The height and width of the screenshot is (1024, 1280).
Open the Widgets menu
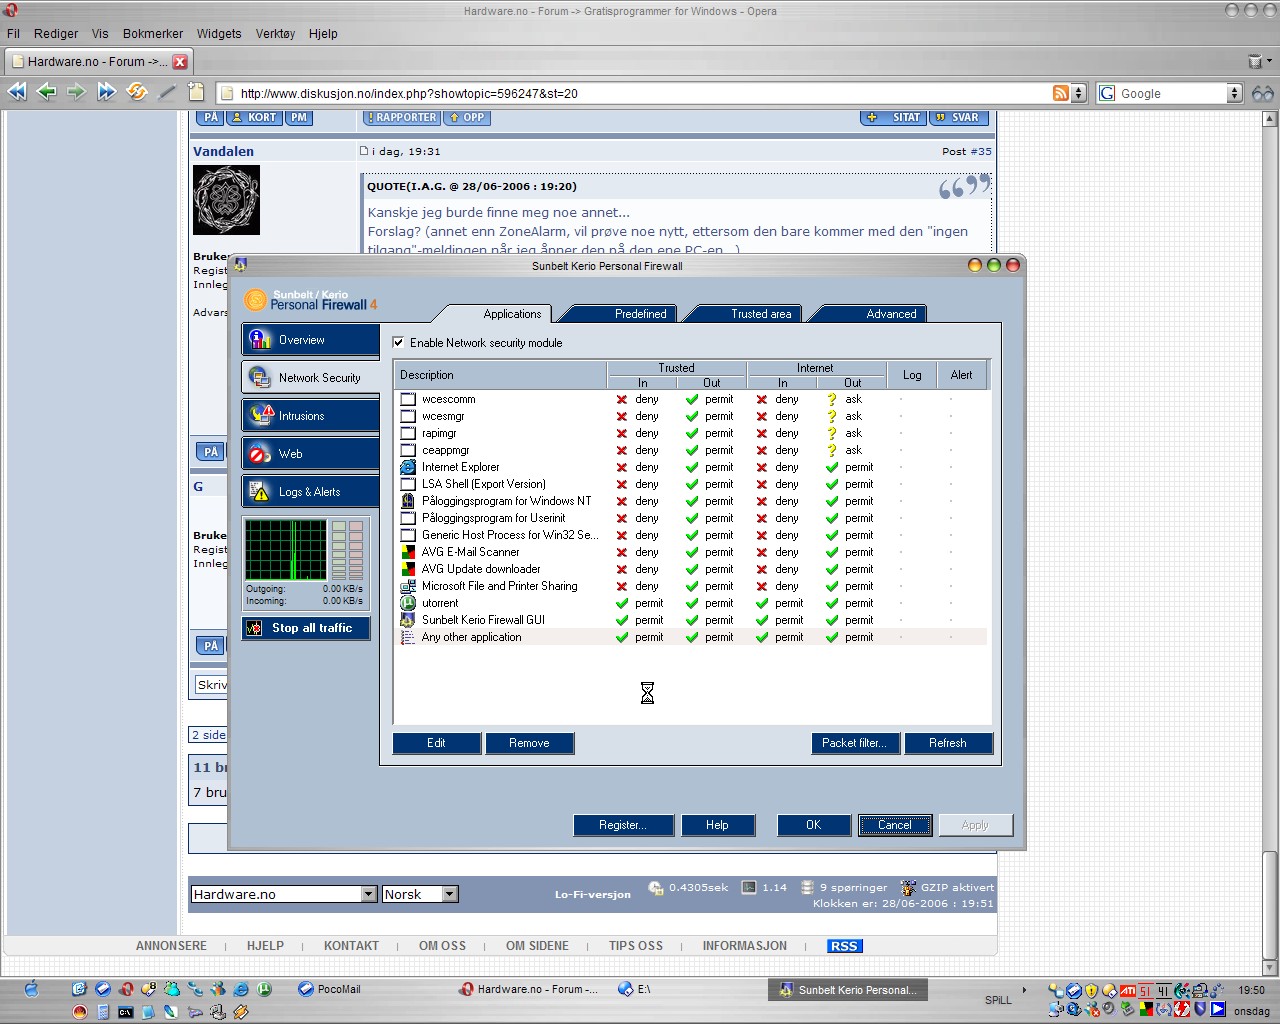click(x=219, y=33)
